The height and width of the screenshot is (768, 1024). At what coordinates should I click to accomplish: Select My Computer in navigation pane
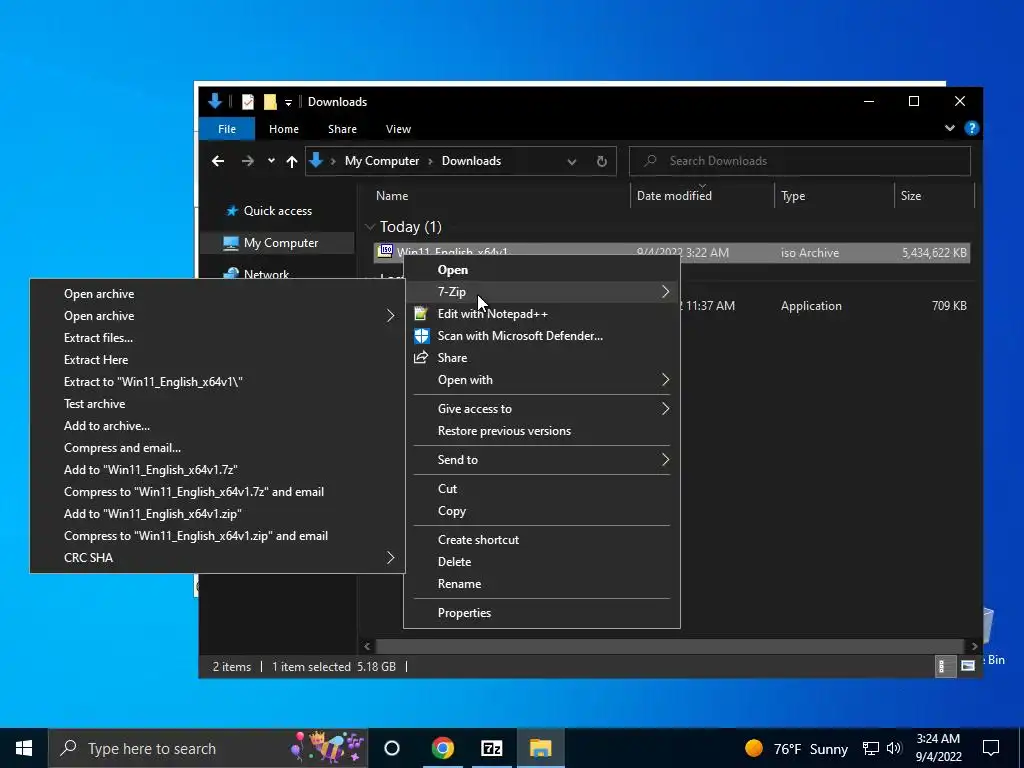tap(278, 243)
